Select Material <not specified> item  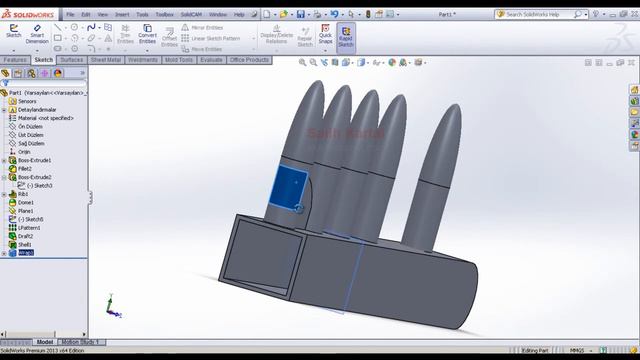[x=46, y=118]
